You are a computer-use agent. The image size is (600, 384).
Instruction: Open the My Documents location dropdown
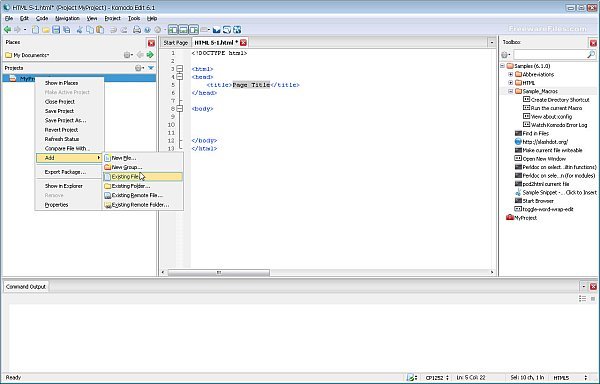point(27,55)
